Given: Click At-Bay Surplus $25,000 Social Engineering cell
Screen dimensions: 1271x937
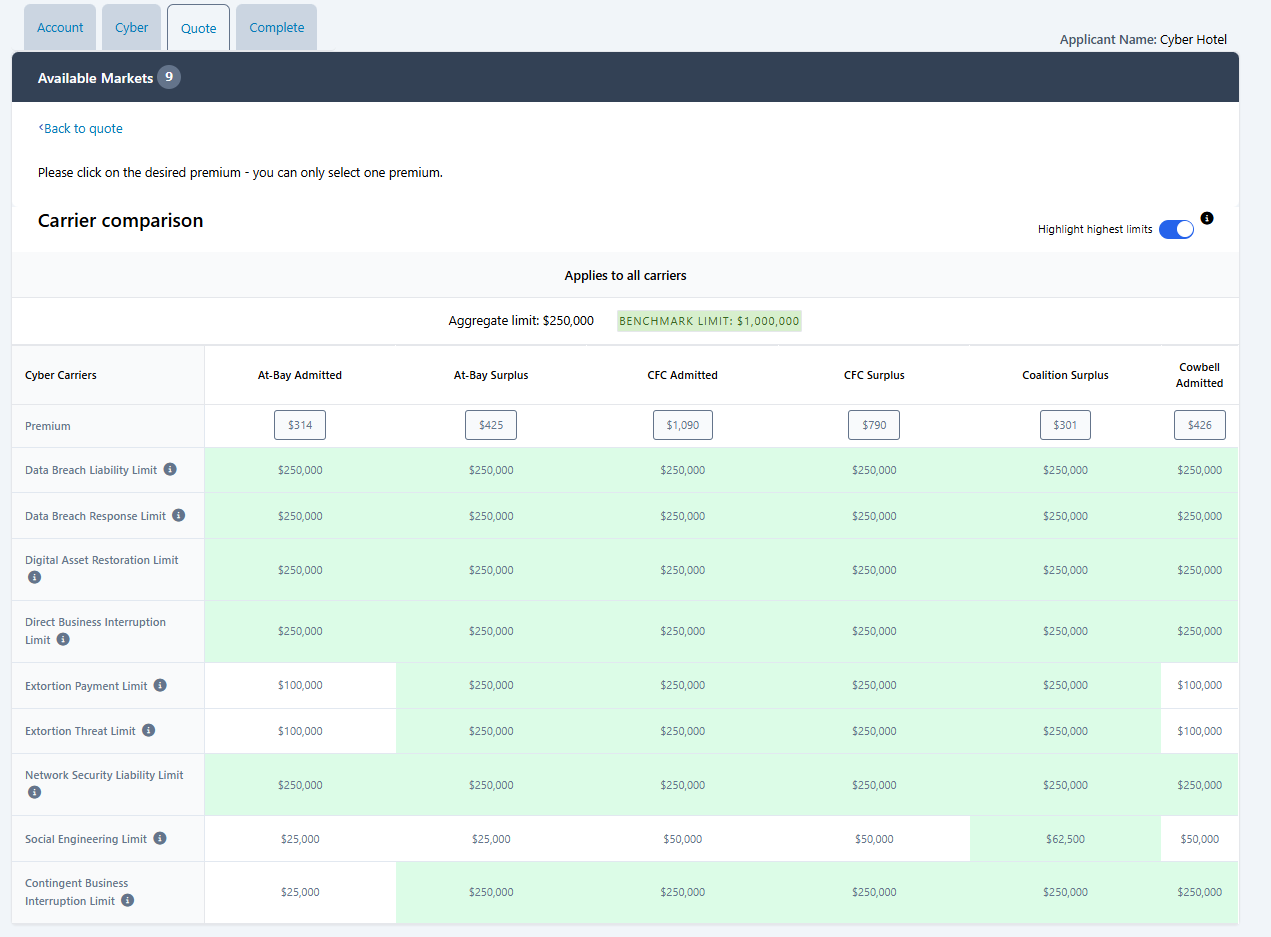Looking at the screenshot, I should (x=491, y=839).
